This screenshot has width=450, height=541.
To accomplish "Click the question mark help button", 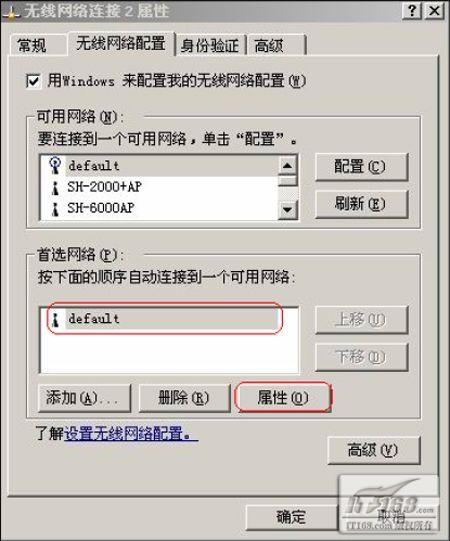I will point(412,11).
